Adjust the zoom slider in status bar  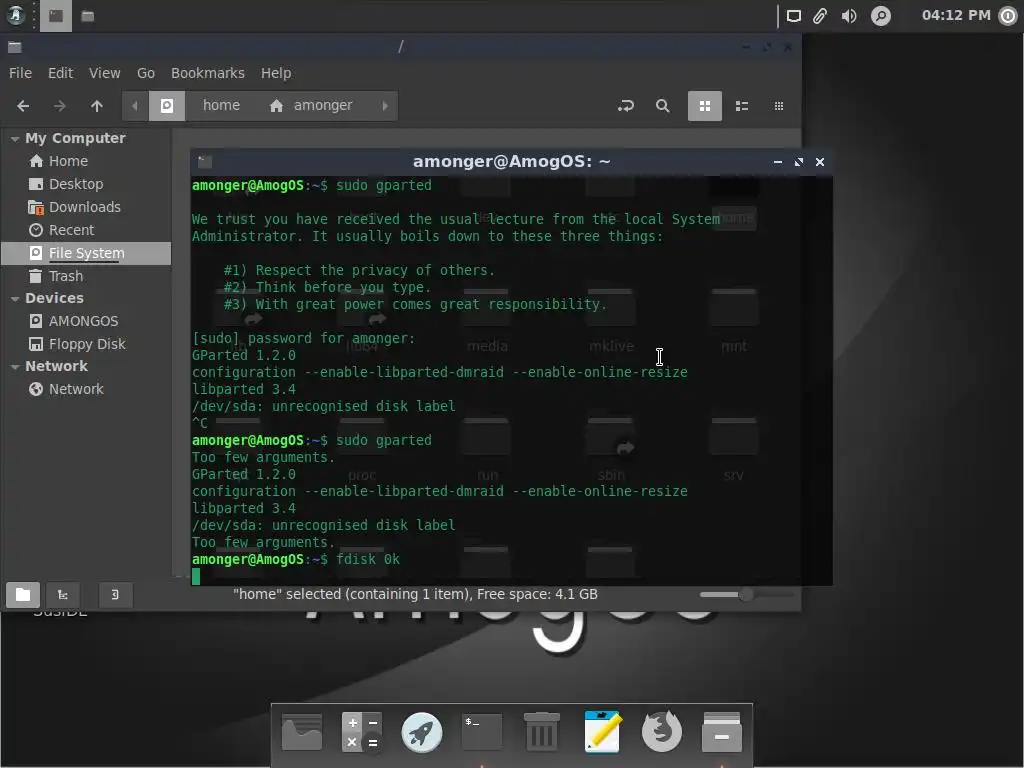pos(746,595)
